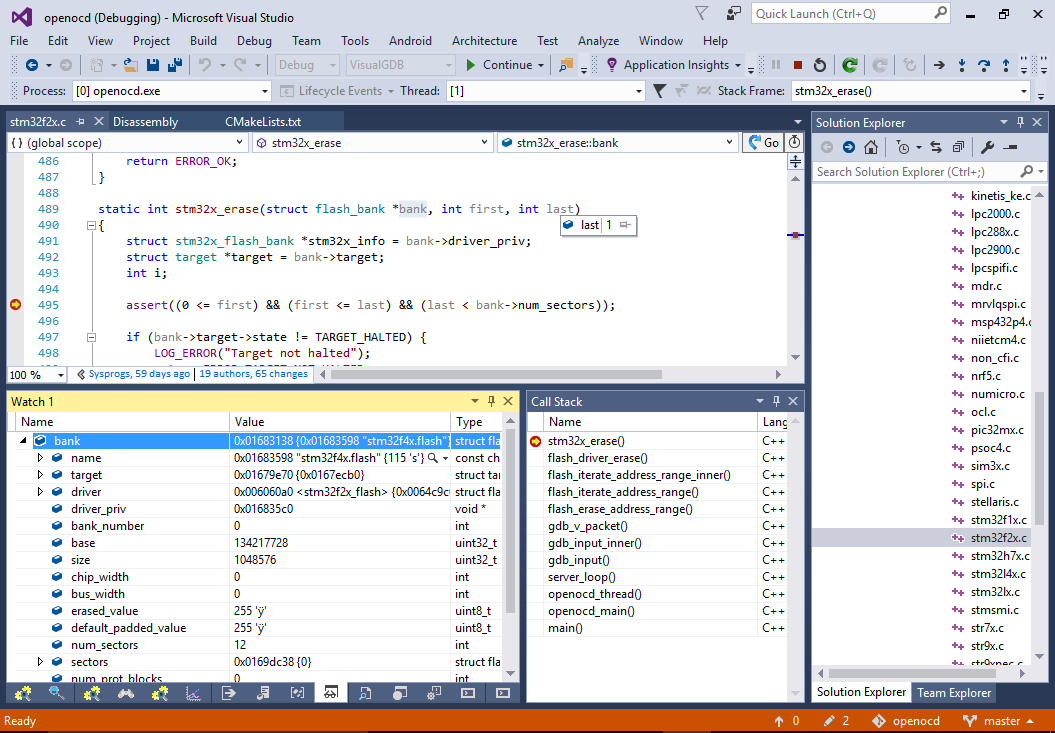Toggle pin on stm32f2x.c tab
1055x733 pixels.
click(80, 121)
